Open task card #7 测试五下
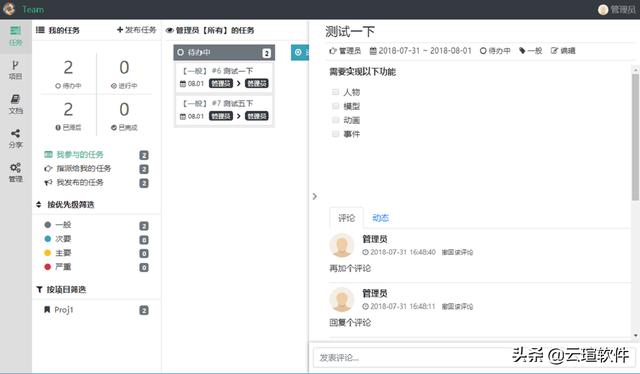The height and width of the screenshot is (374, 640). 224,109
